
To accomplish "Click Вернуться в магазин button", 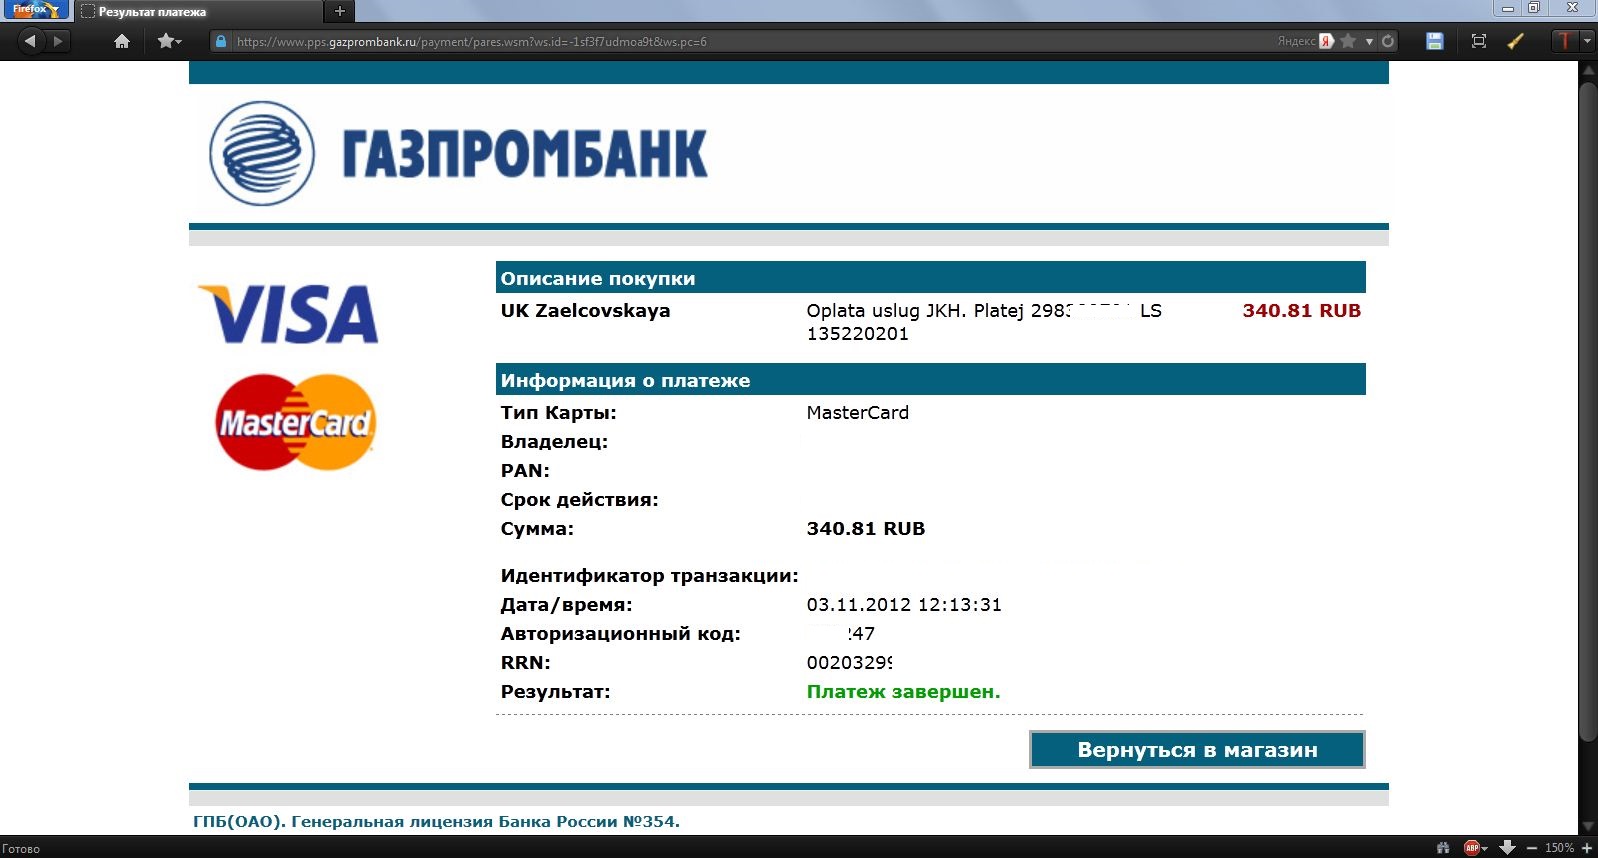I will [1197, 750].
